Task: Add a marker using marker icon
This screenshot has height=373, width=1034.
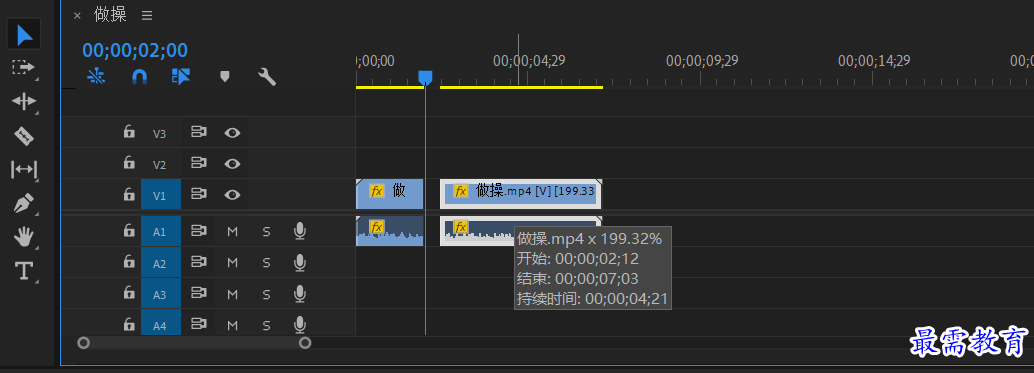Action: tap(224, 76)
